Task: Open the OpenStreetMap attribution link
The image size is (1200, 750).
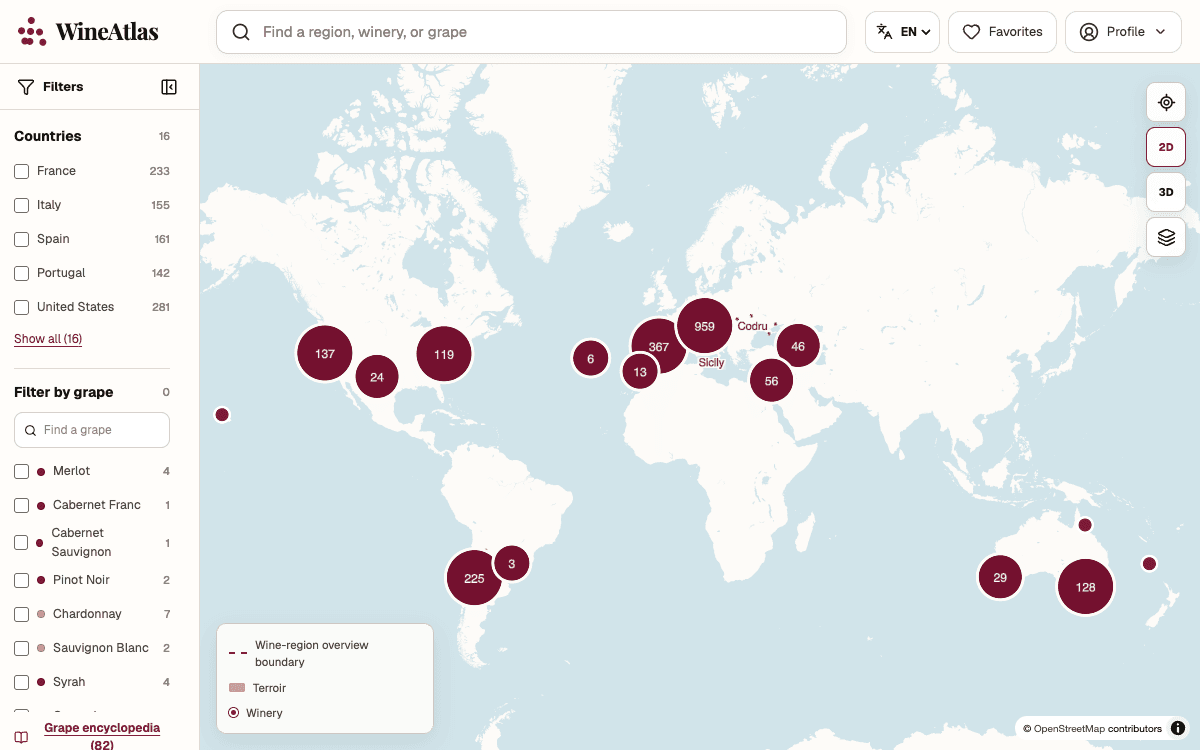Action: [1069, 729]
